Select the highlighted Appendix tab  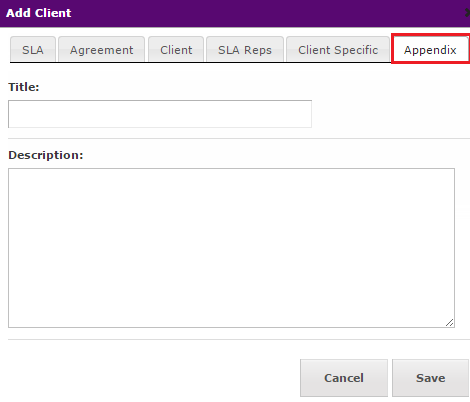[430, 49]
